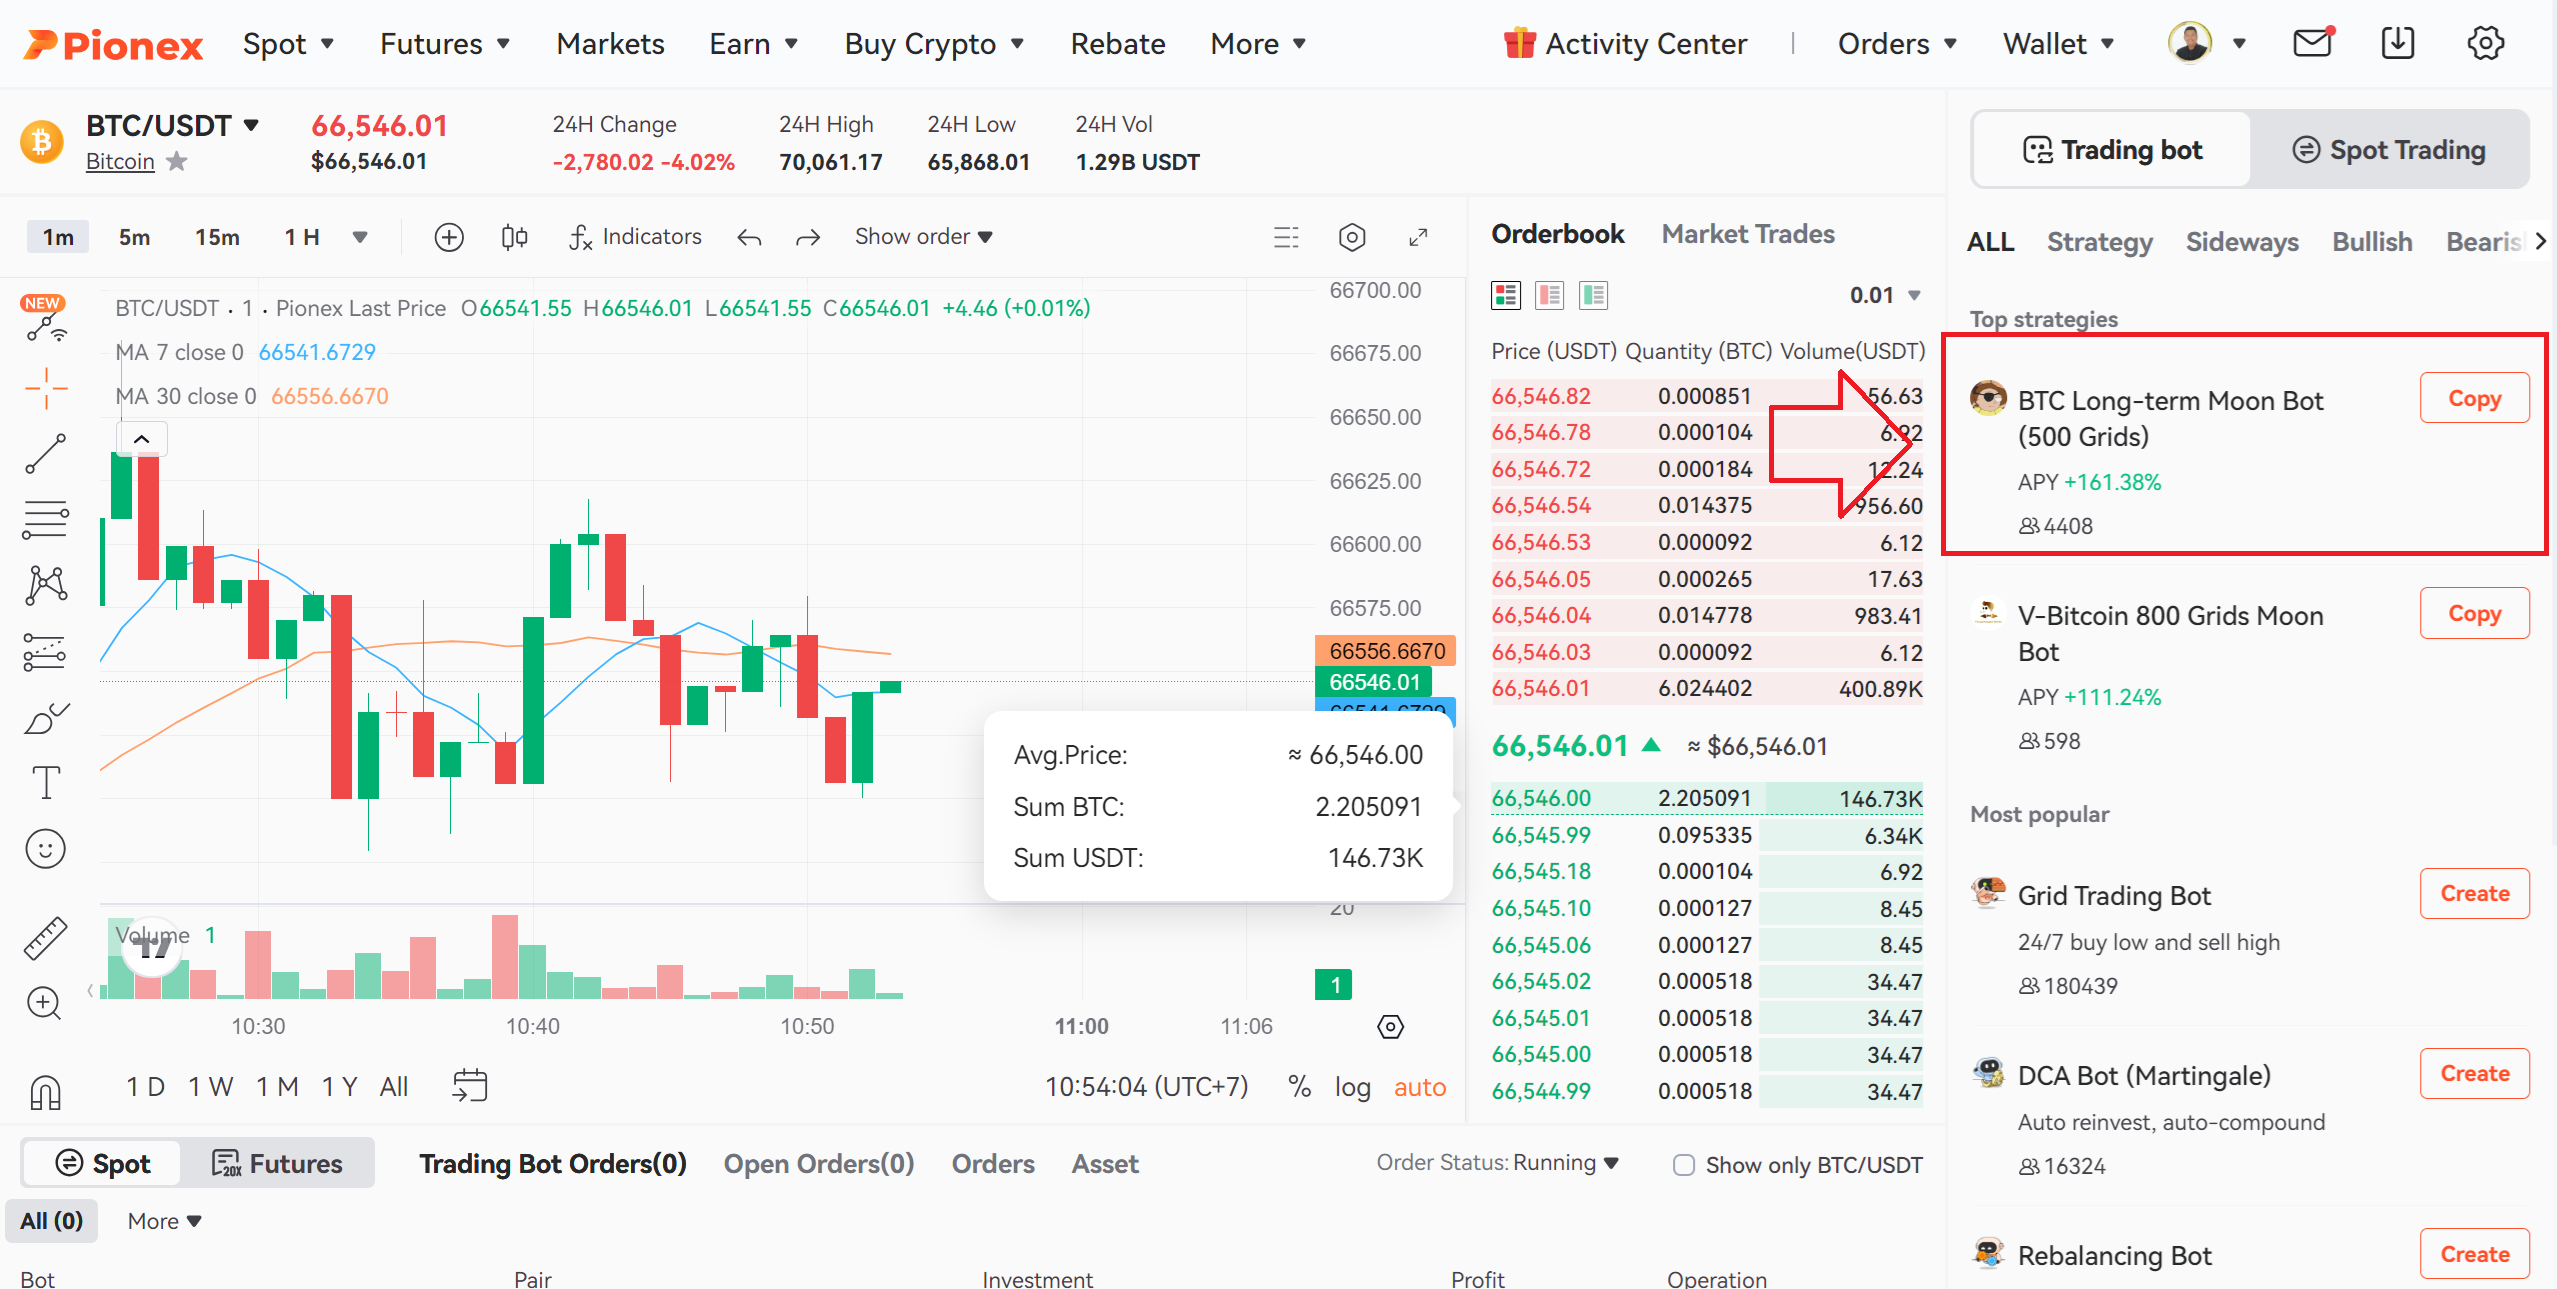
Task: Select the forecasting position tool
Action: tap(44, 652)
